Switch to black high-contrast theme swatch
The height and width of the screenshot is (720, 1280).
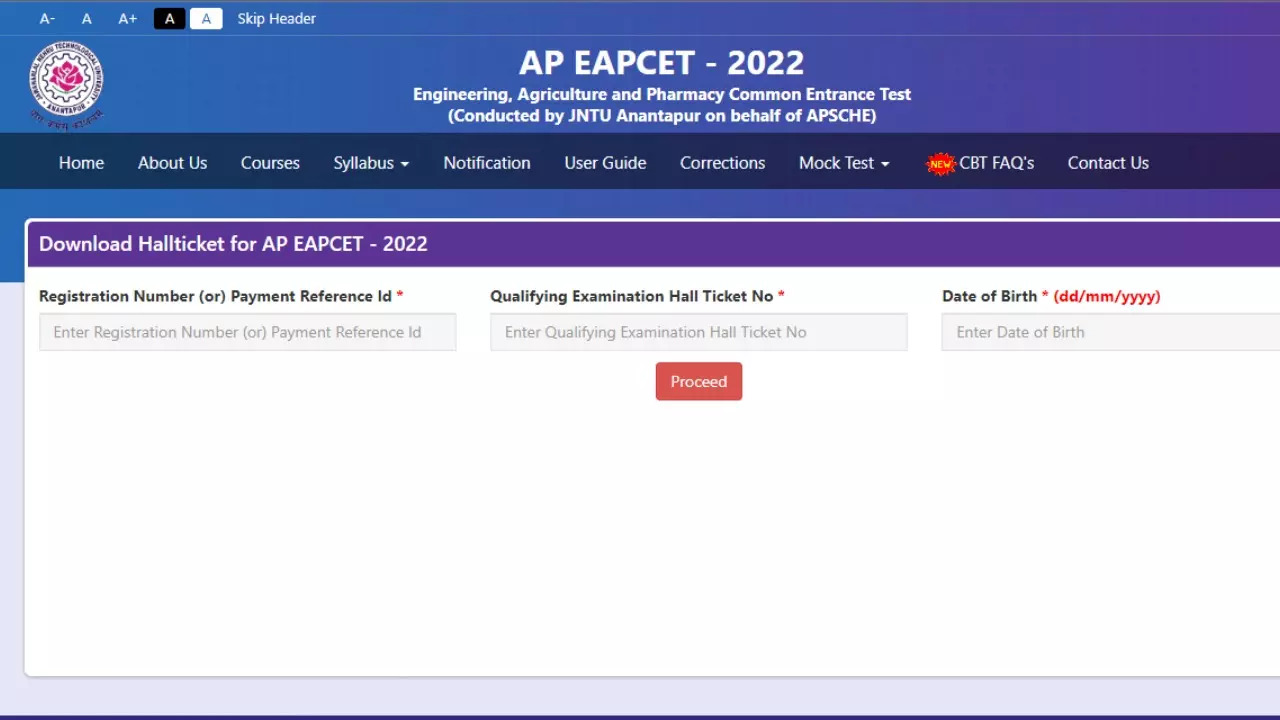pos(169,19)
